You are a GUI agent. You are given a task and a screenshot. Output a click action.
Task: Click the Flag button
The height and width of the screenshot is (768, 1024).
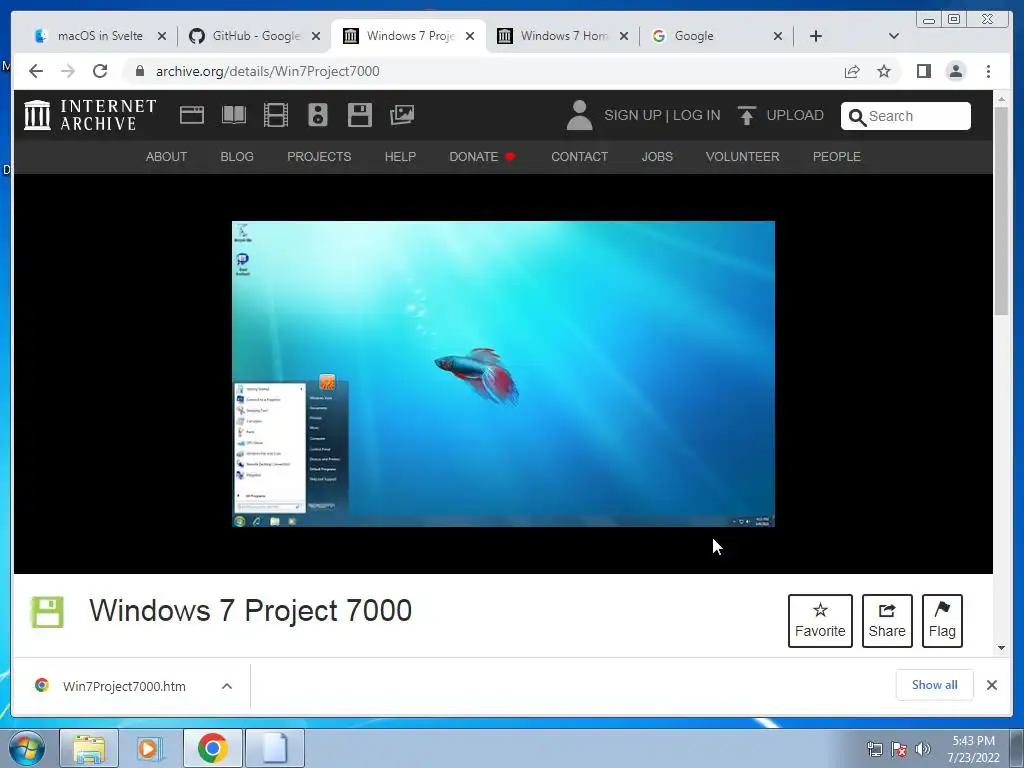942,621
